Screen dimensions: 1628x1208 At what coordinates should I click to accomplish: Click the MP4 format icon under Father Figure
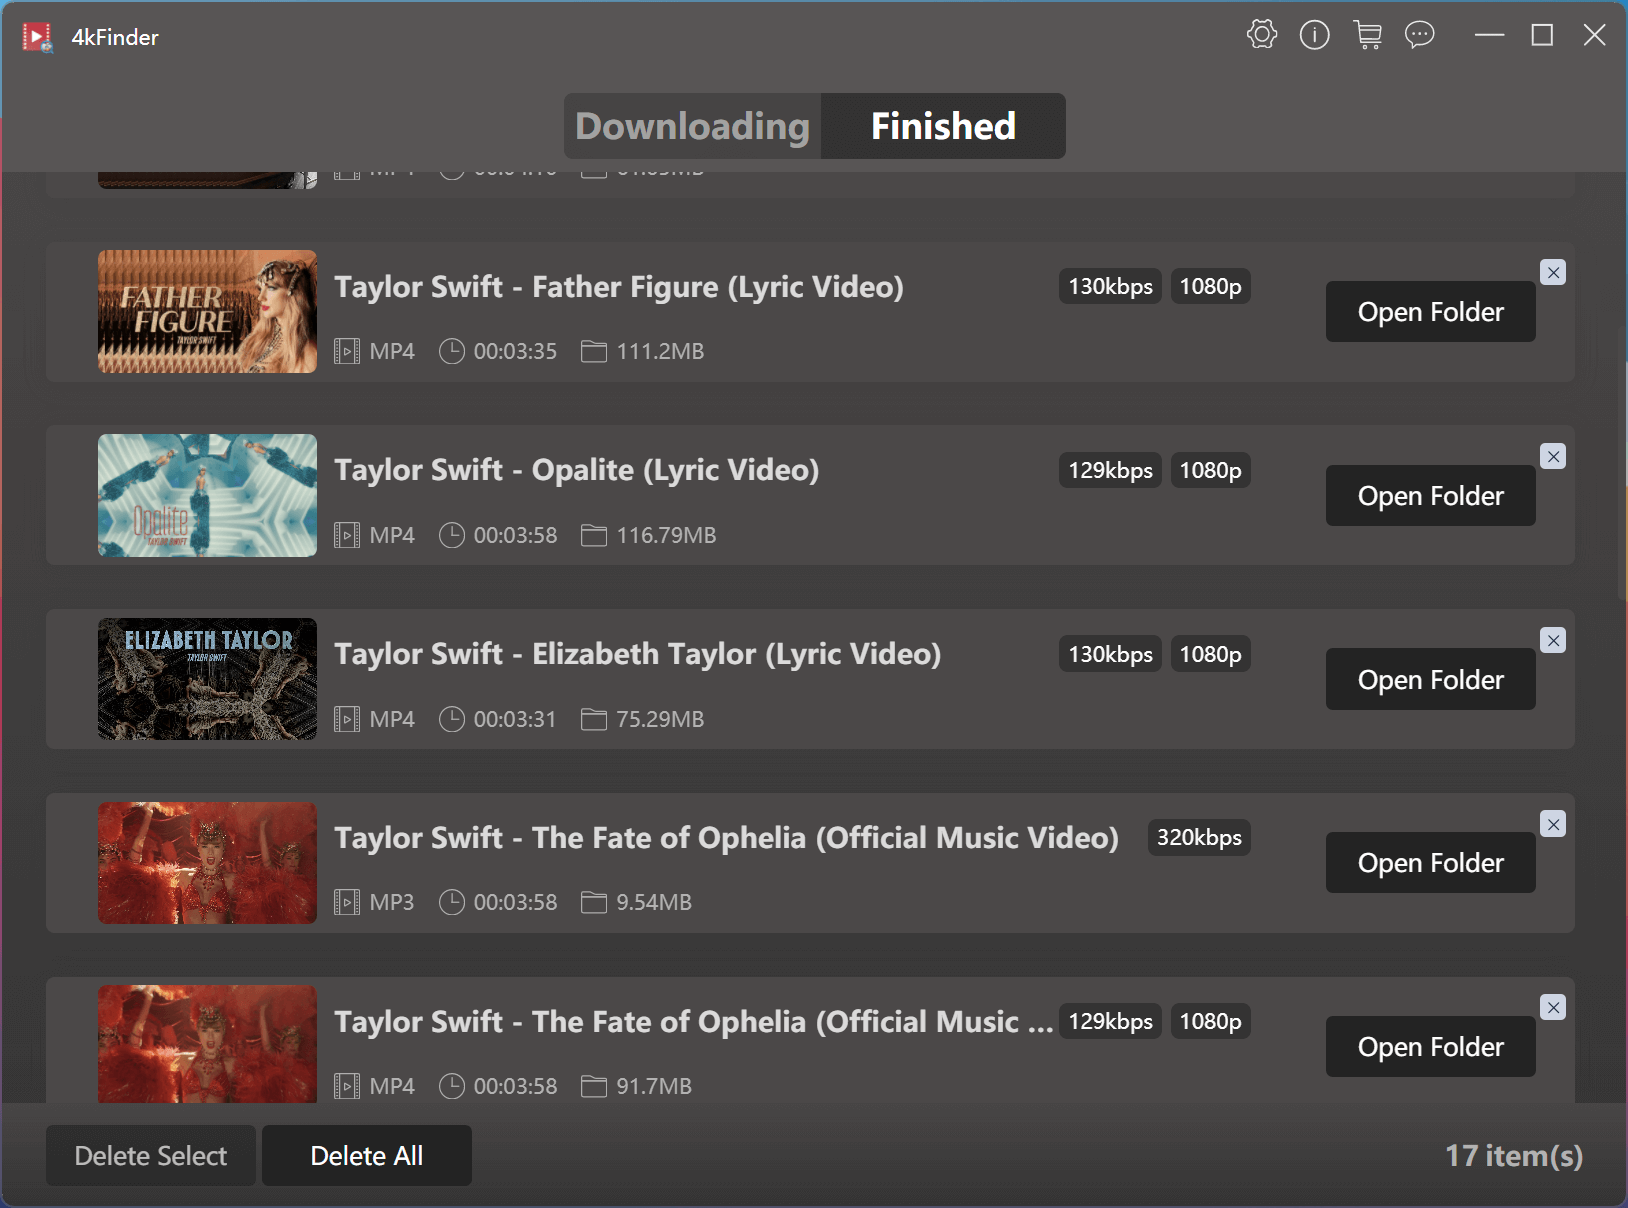pyautogui.click(x=346, y=351)
